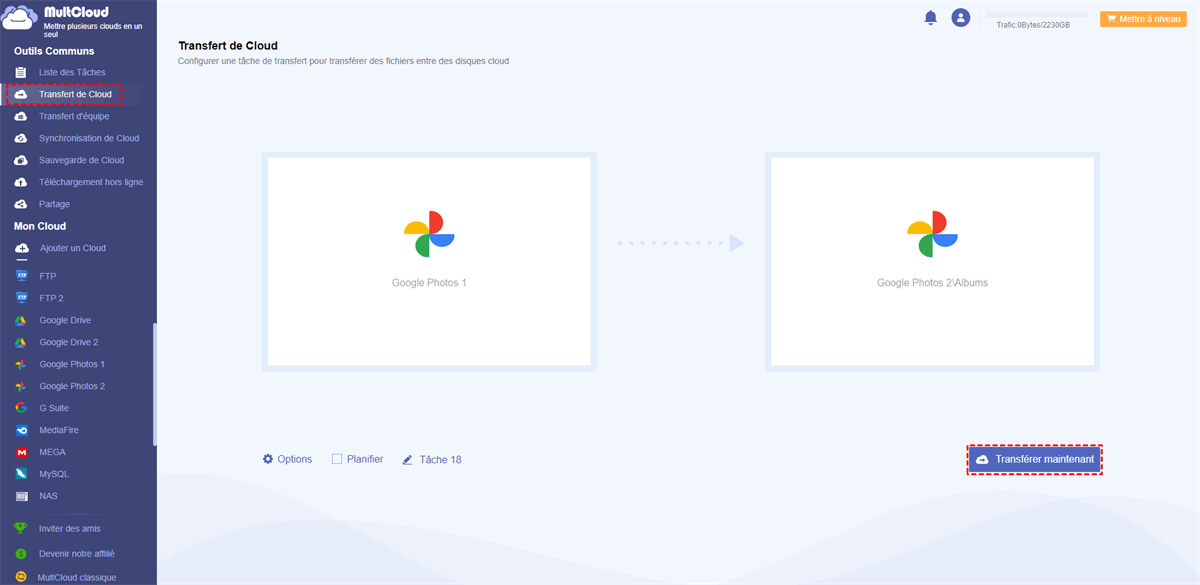Screen dimensions: 1200x585
Task: Click the FTP 2 drive icon
Action: pyautogui.click(x=21, y=298)
